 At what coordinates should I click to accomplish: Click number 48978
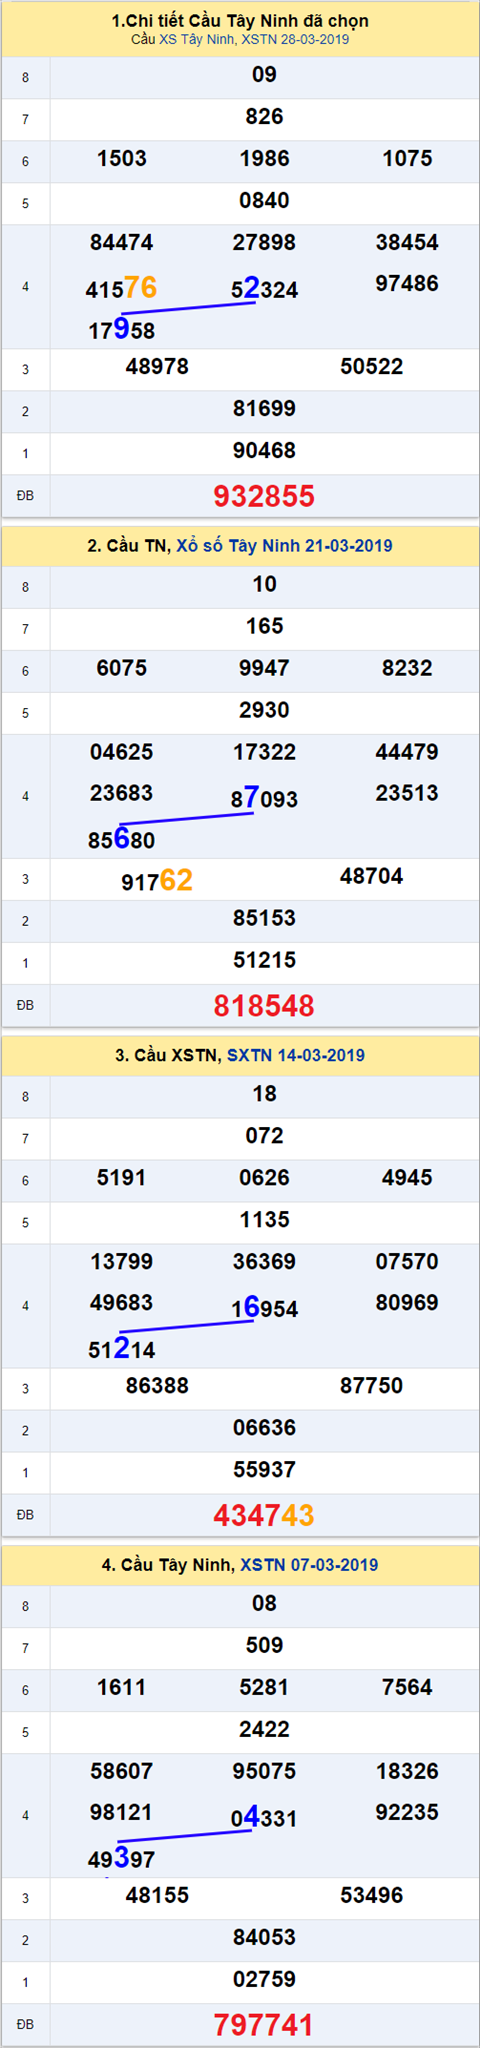(x=157, y=367)
